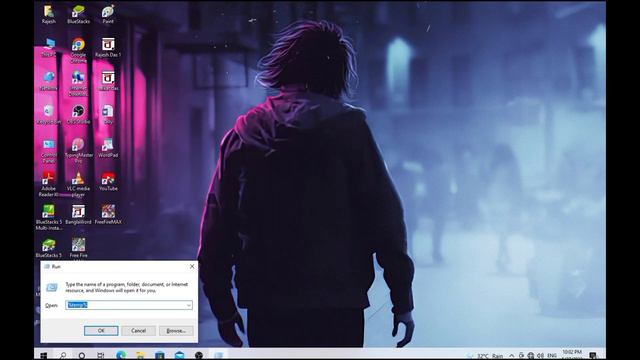The image size is (640, 360).
Task: Open the Windows Start menu
Action: 43,356
